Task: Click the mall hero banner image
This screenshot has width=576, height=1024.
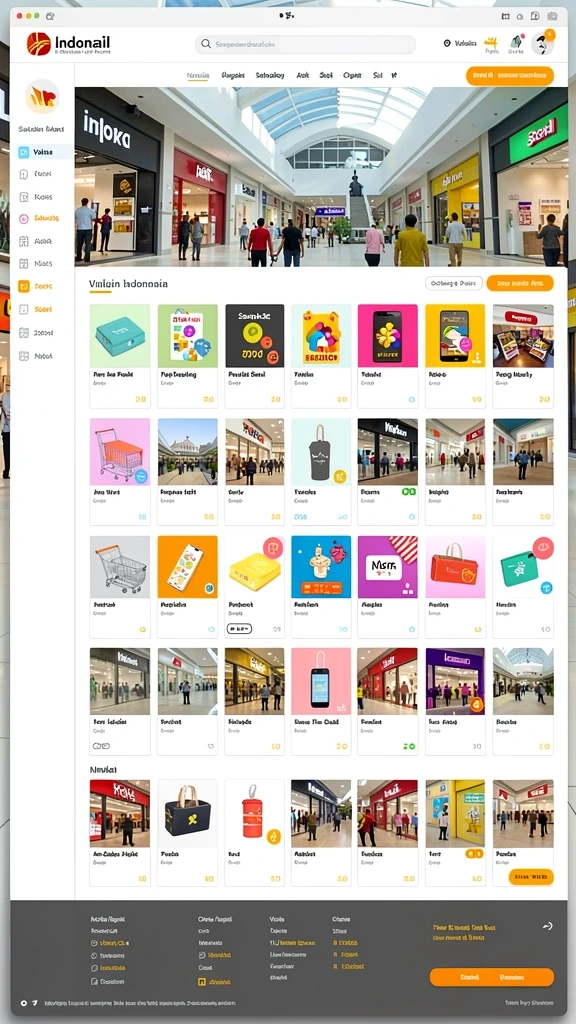Action: [x=321, y=176]
